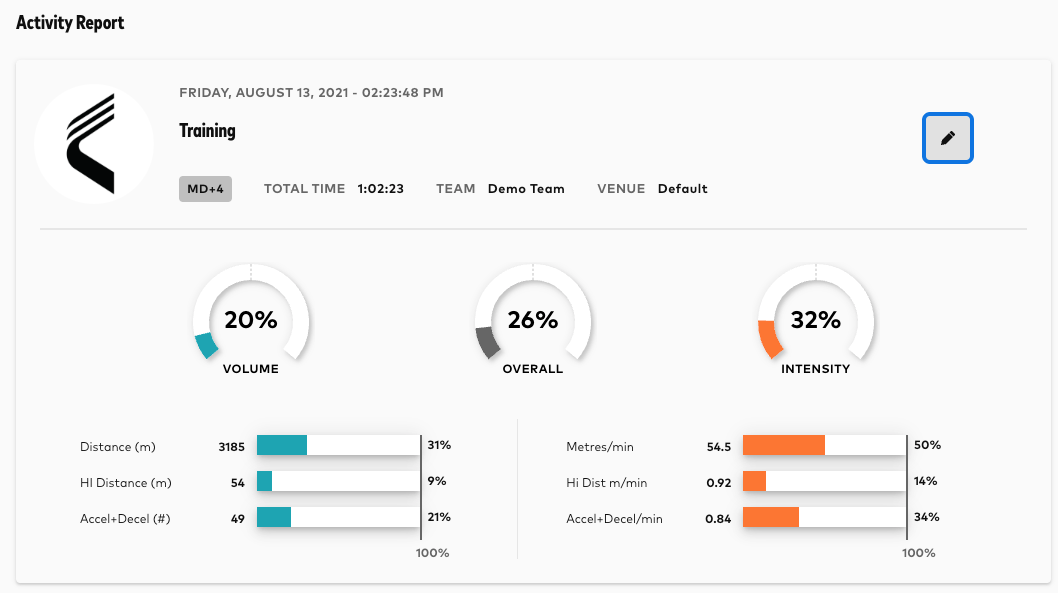The width and height of the screenshot is (1058, 593).
Task: Select the MD+4 badge
Action: [x=205, y=189]
